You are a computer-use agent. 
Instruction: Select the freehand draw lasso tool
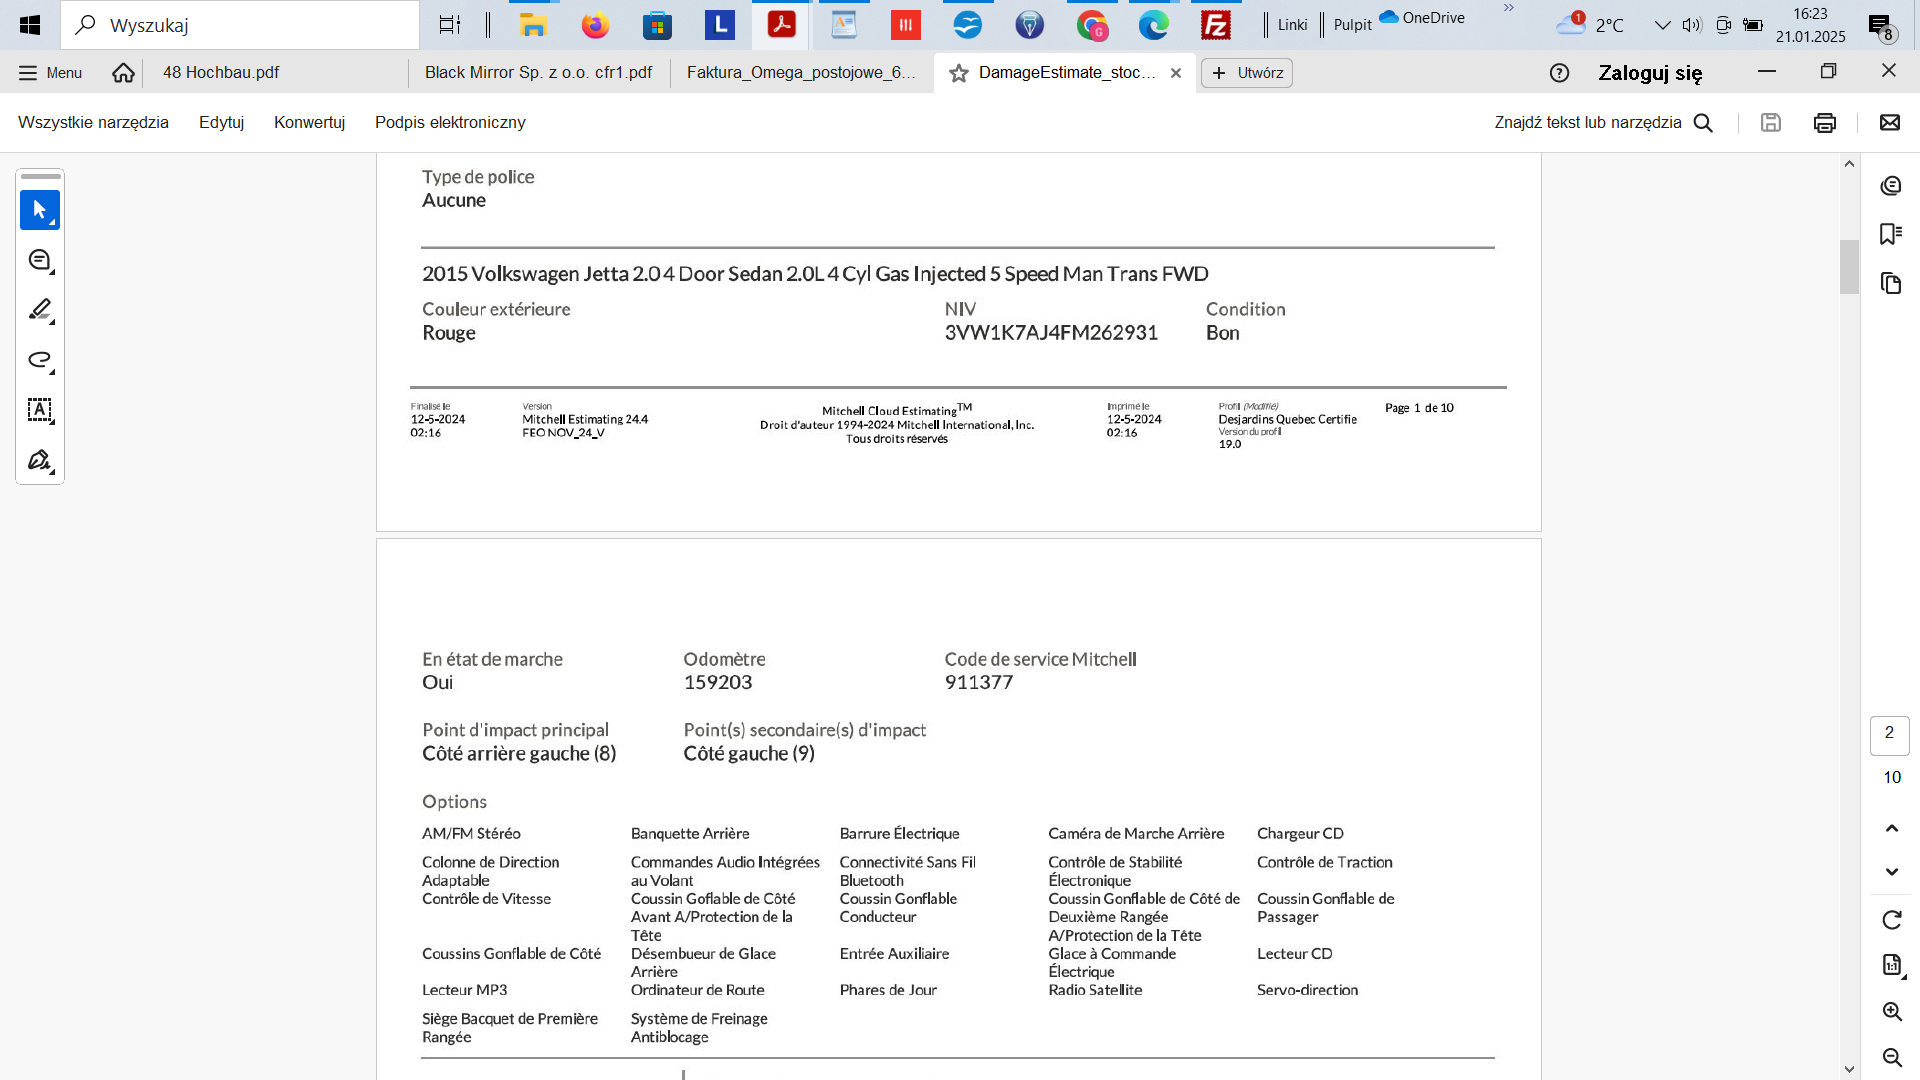point(40,360)
